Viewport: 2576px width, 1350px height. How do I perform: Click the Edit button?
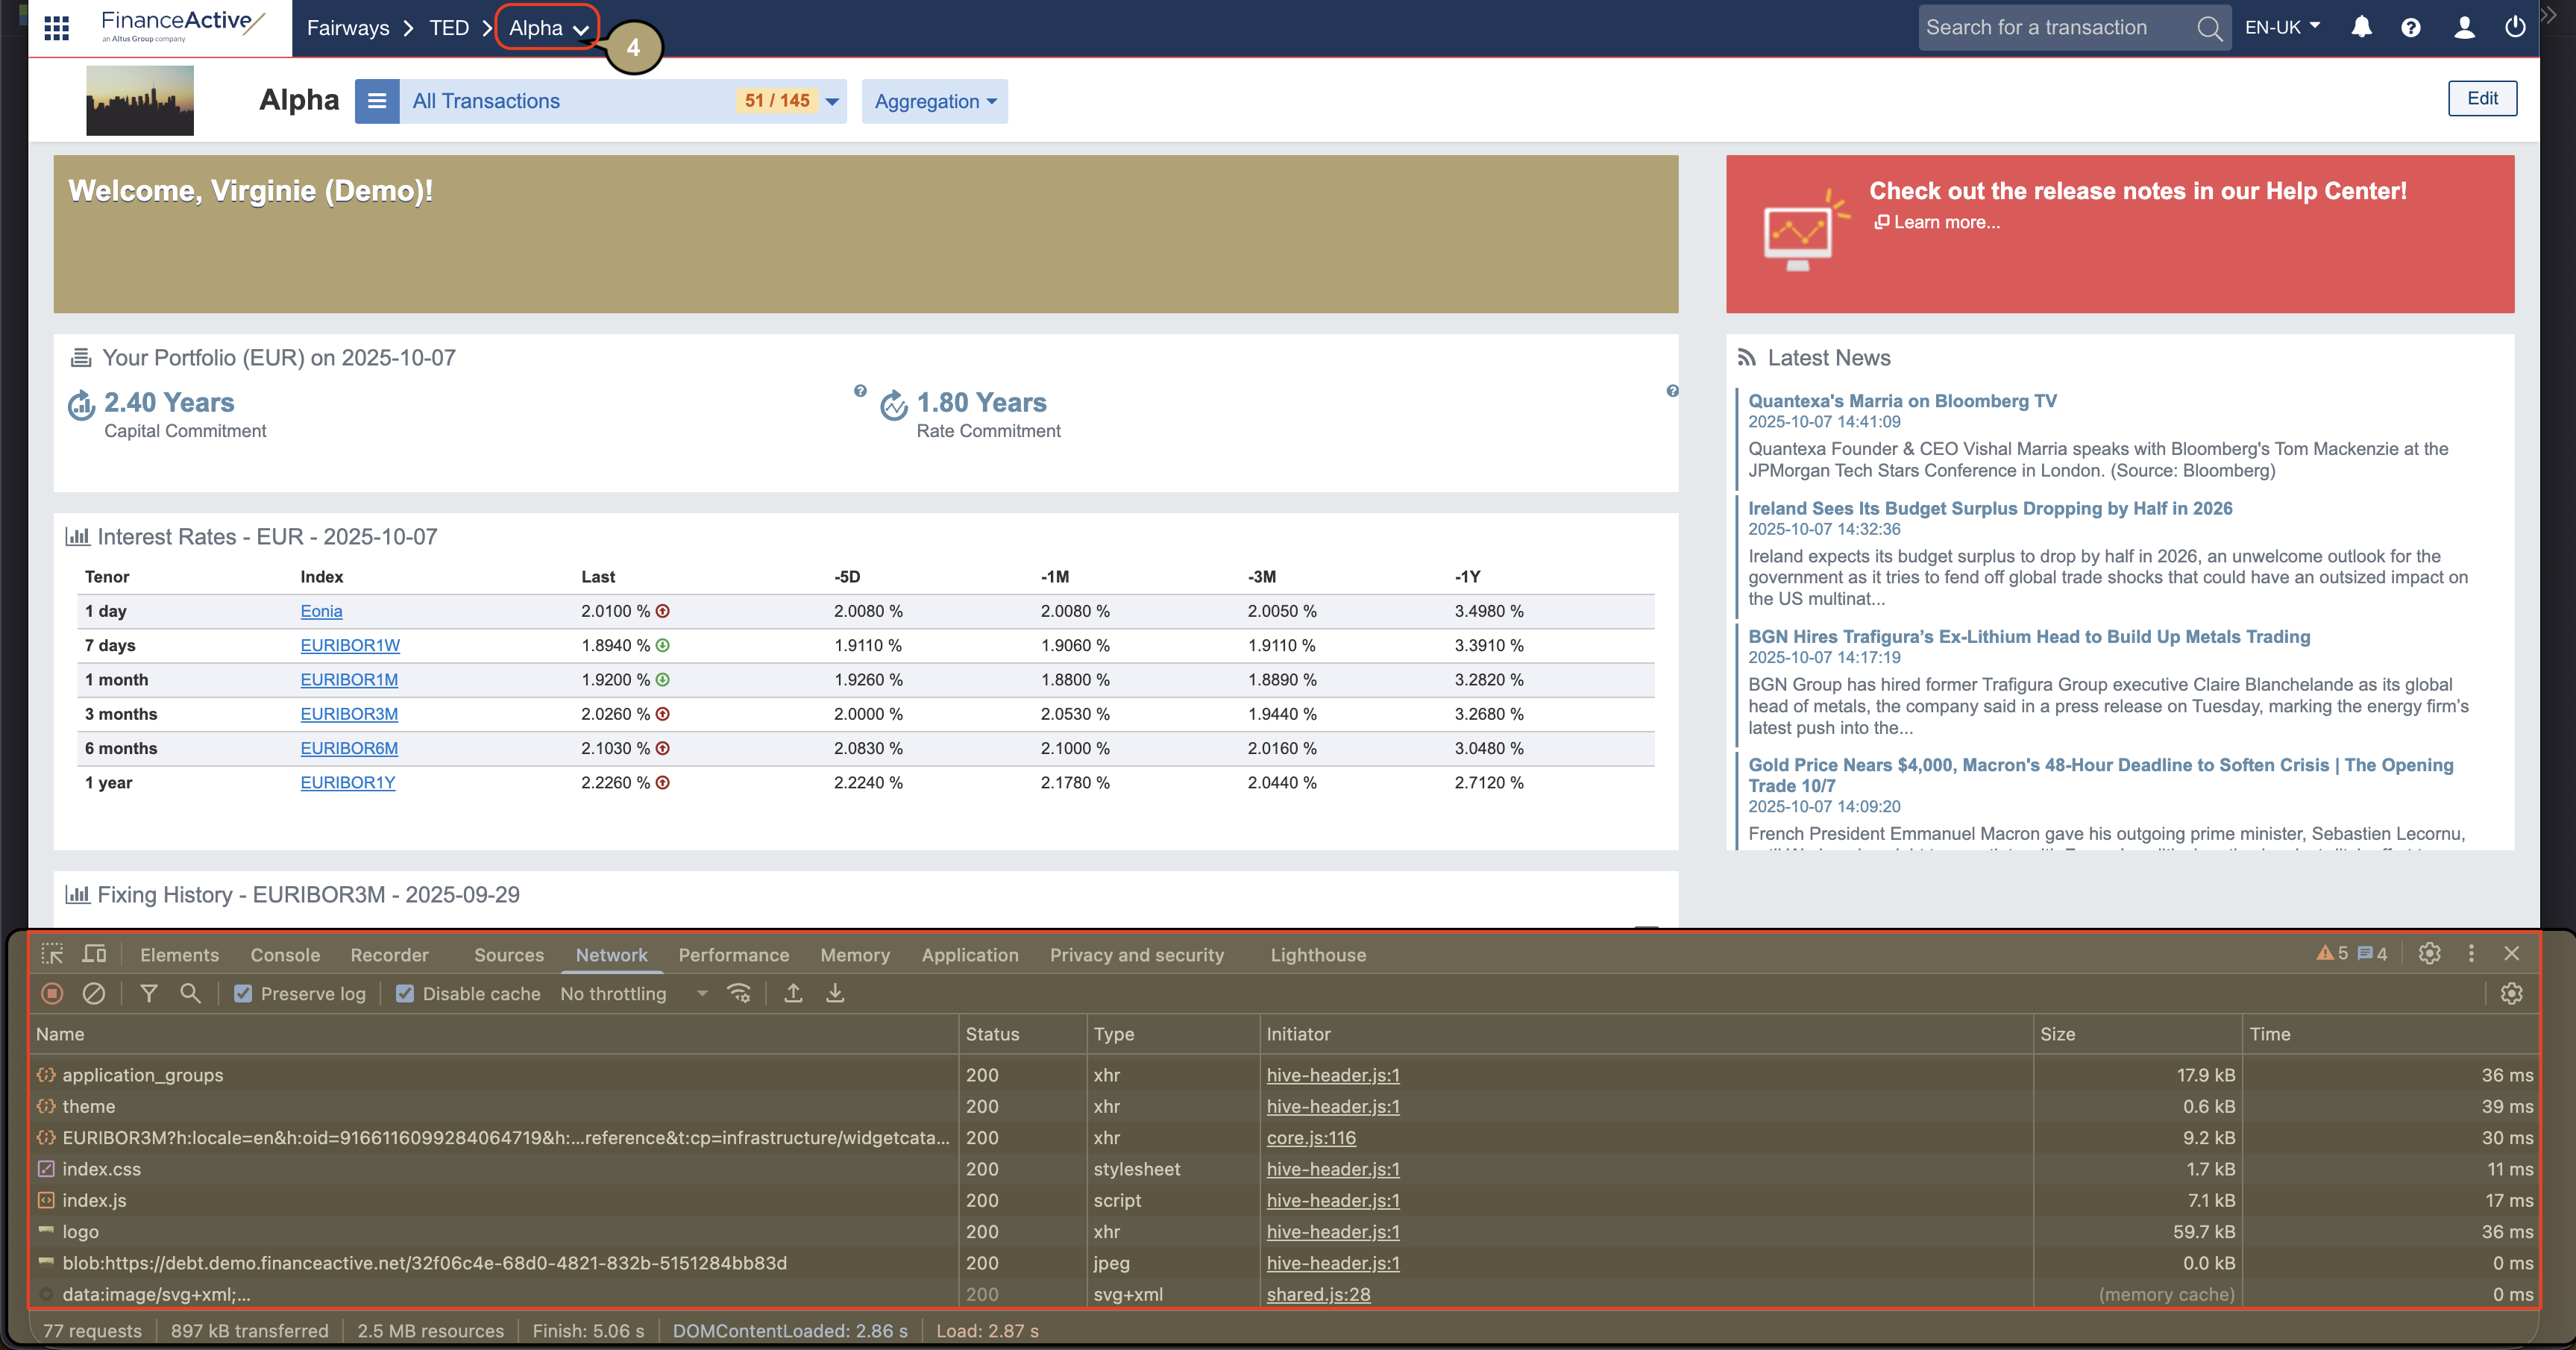(2483, 98)
